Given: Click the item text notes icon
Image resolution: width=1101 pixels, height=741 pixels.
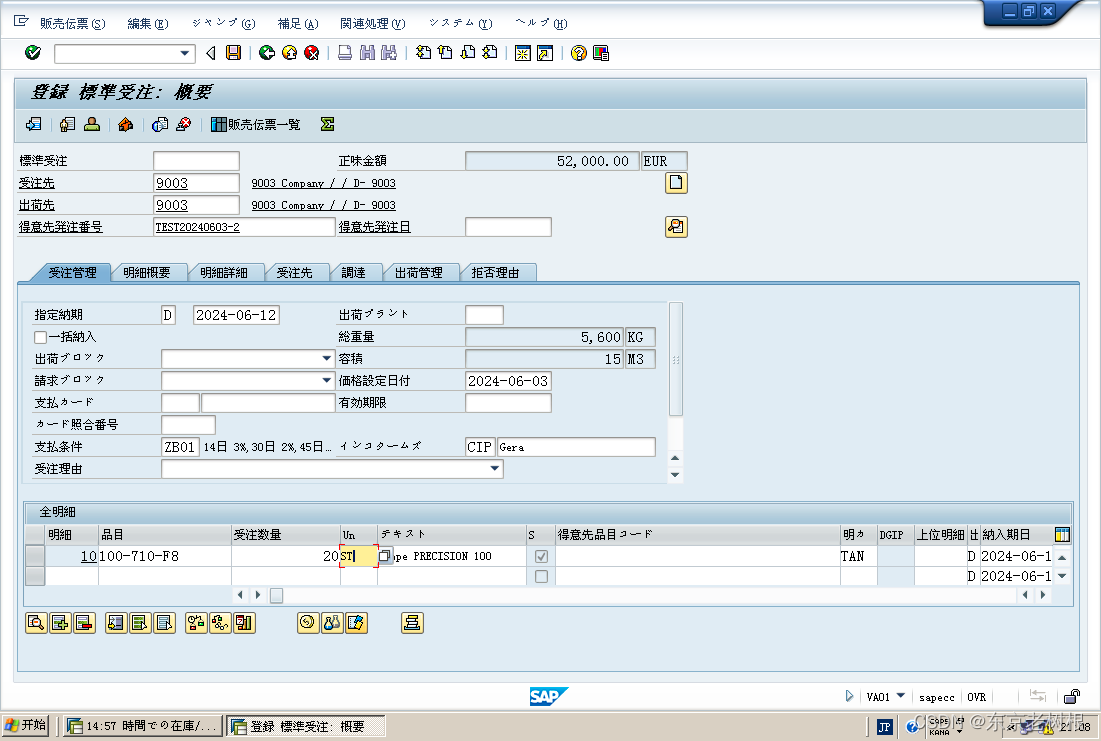Looking at the screenshot, I should coord(357,623).
